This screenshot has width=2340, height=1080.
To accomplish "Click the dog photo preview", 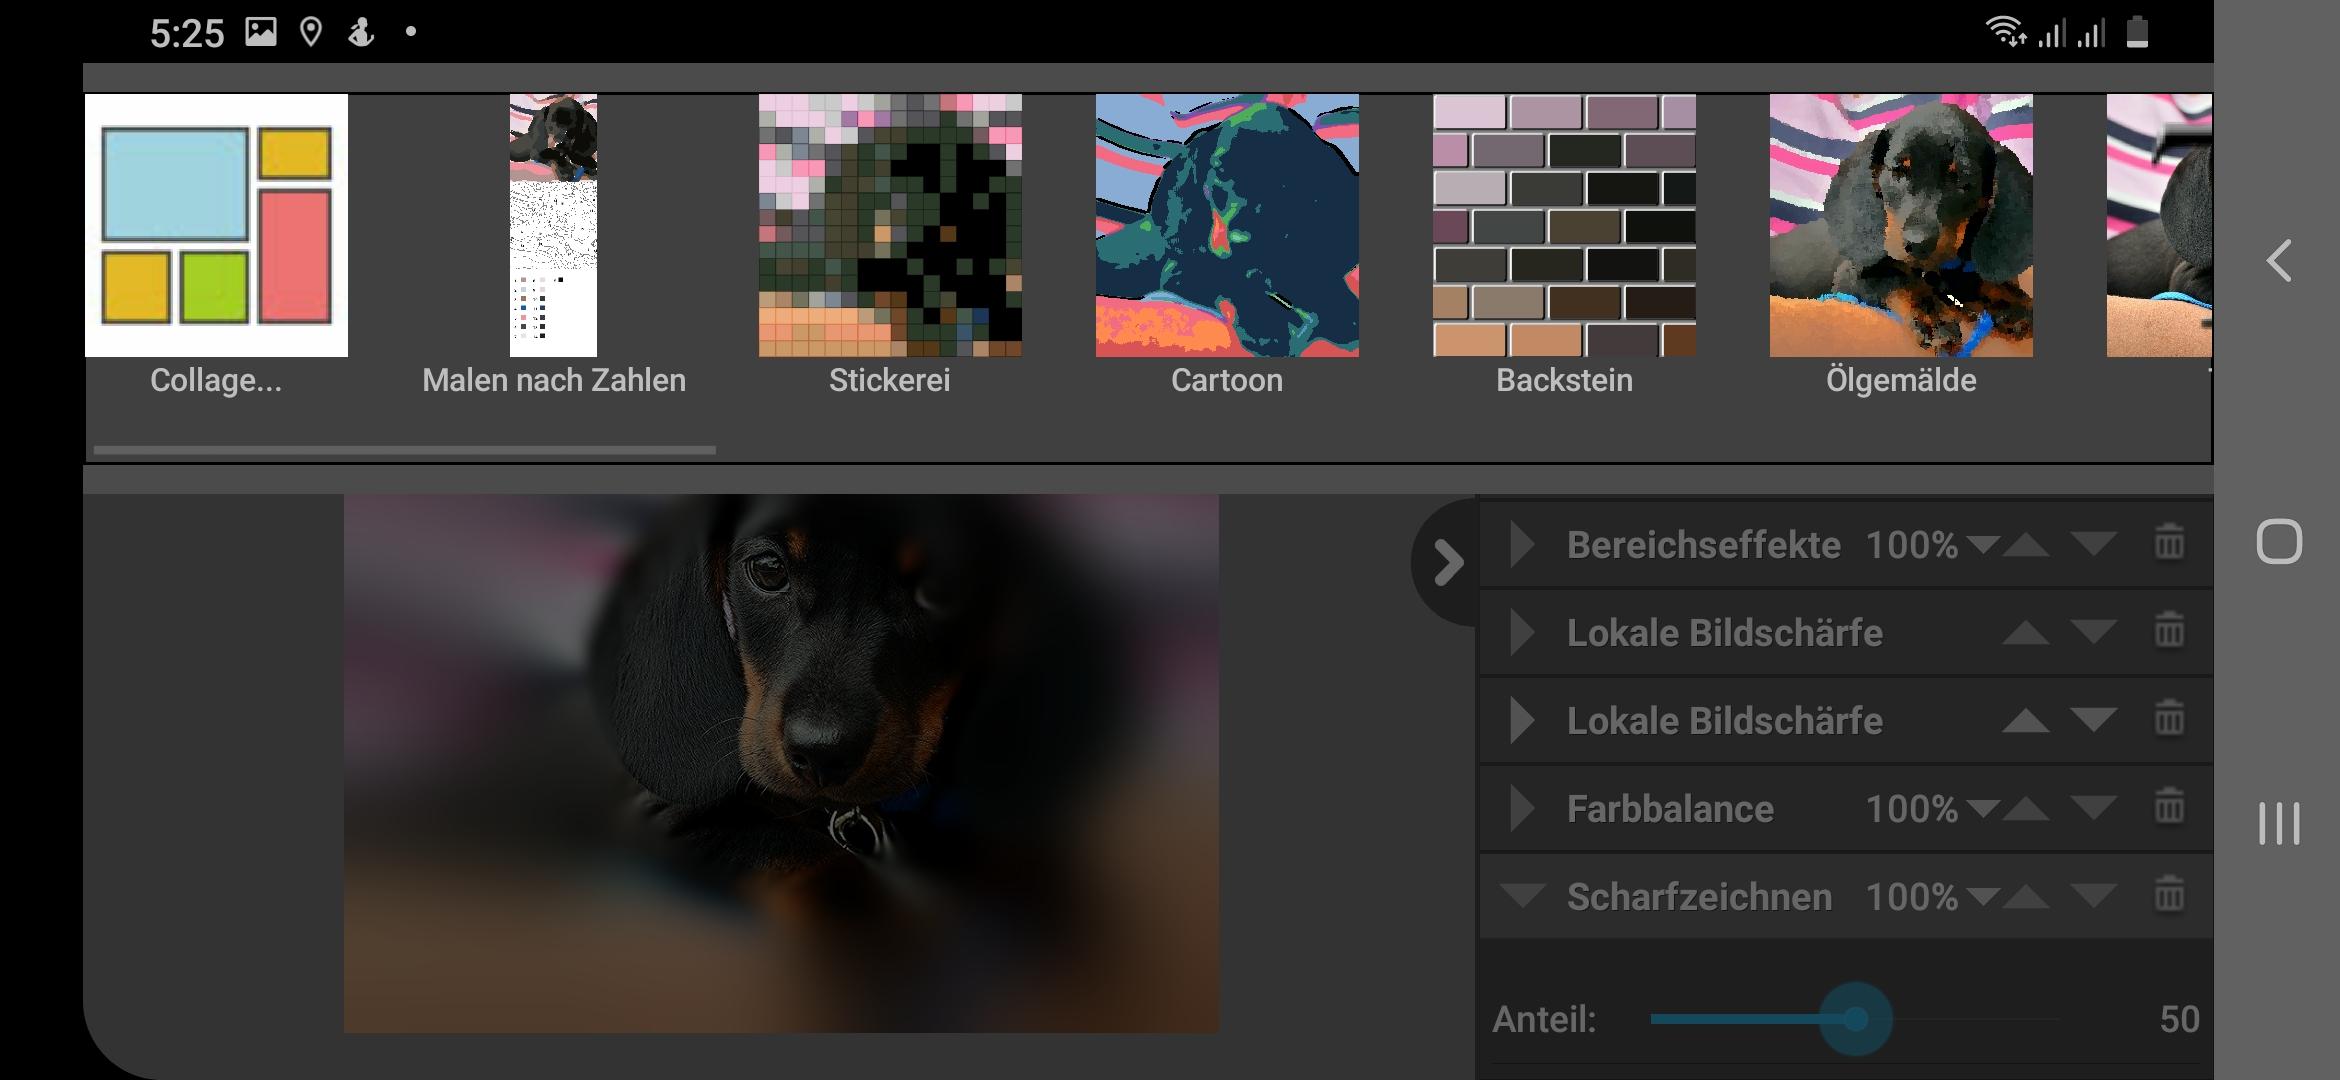I will (781, 763).
